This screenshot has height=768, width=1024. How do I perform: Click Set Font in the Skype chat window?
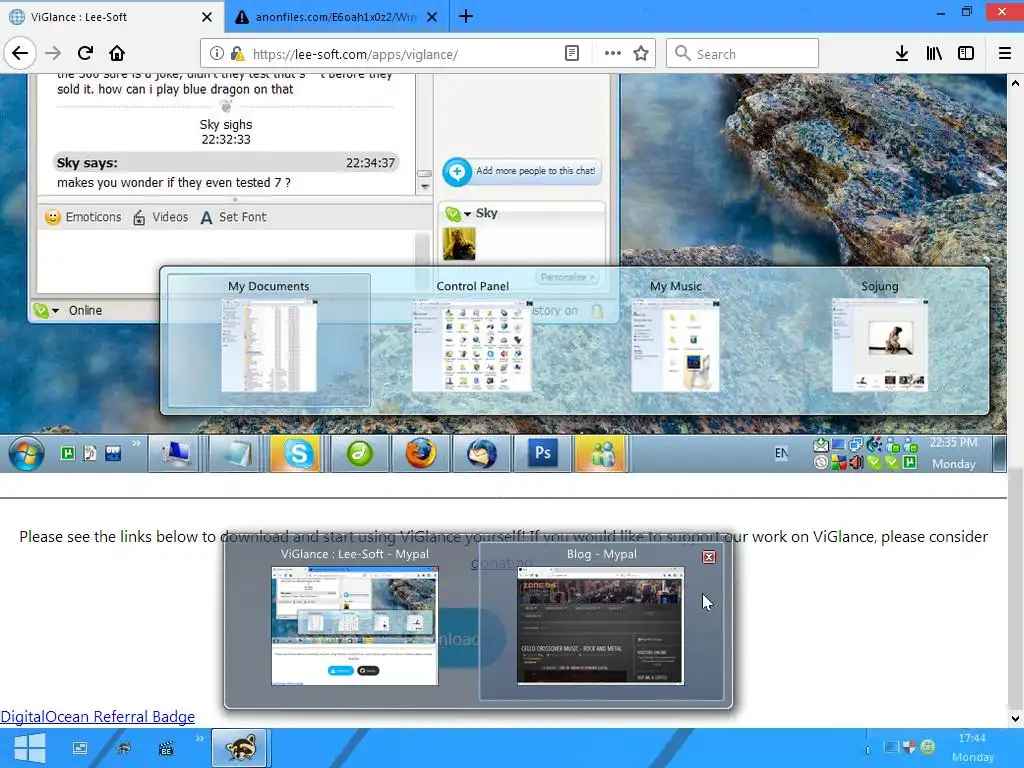pos(233,217)
